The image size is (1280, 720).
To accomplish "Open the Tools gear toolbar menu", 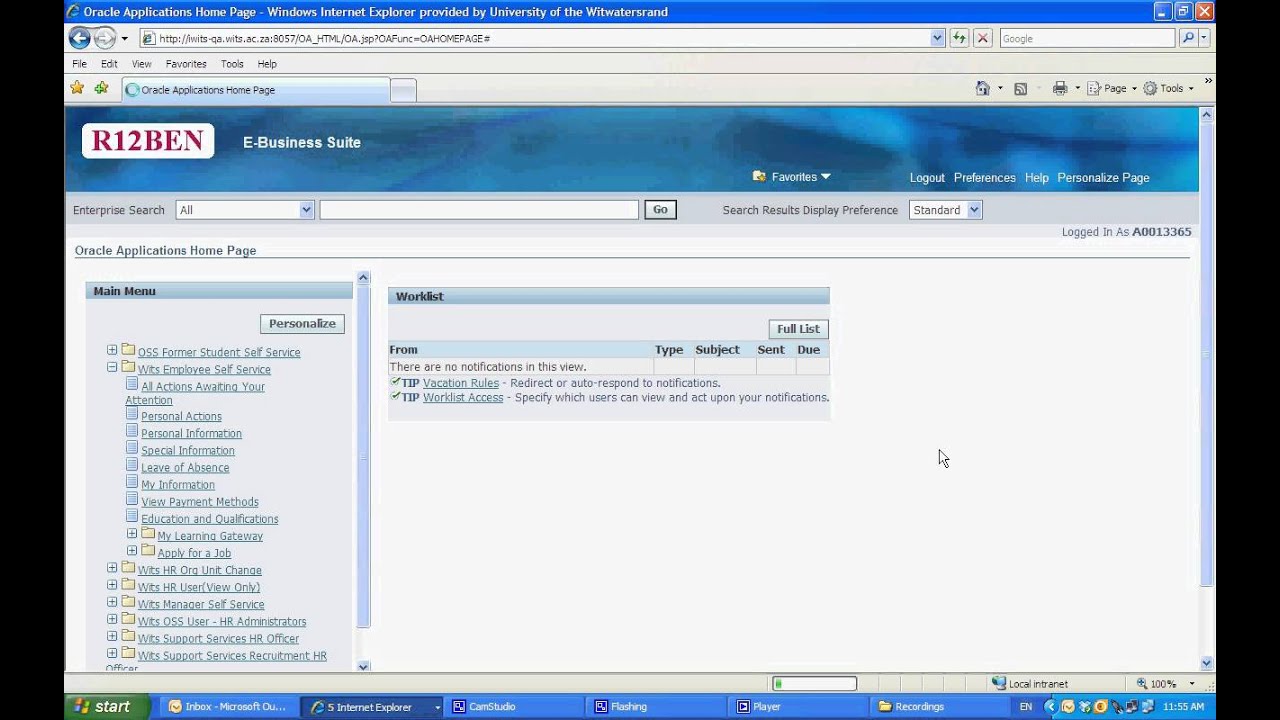I will point(1168,88).
